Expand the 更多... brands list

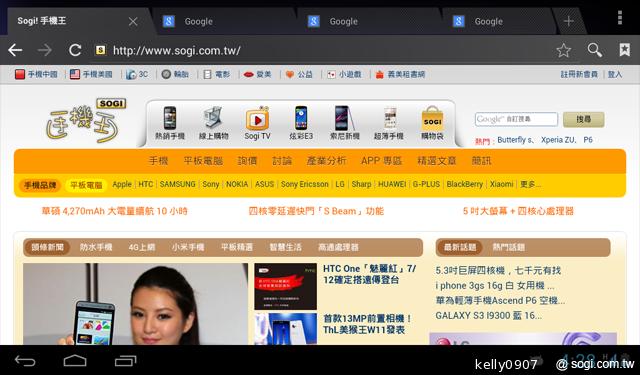point(530,184)
